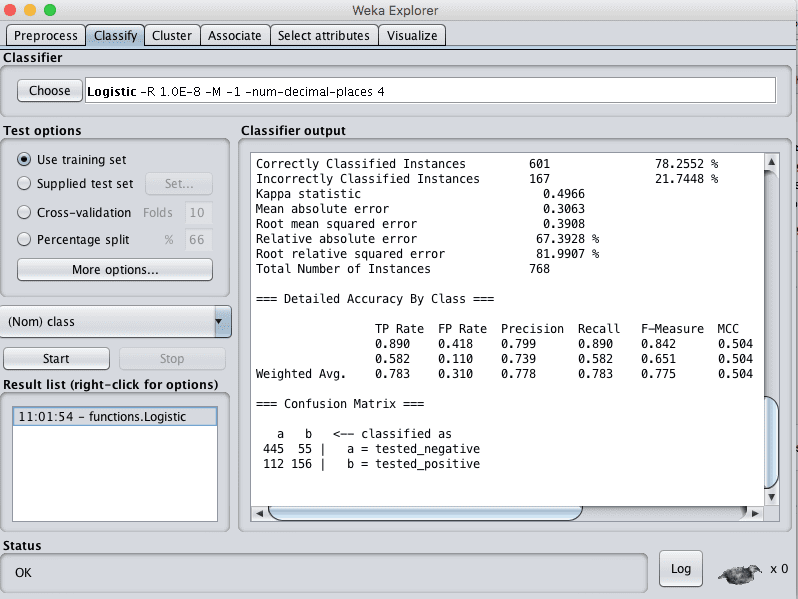Click the Choose classifier button
Image resolution: width=798 pixels, height=599 pixels.
point(49,91)
